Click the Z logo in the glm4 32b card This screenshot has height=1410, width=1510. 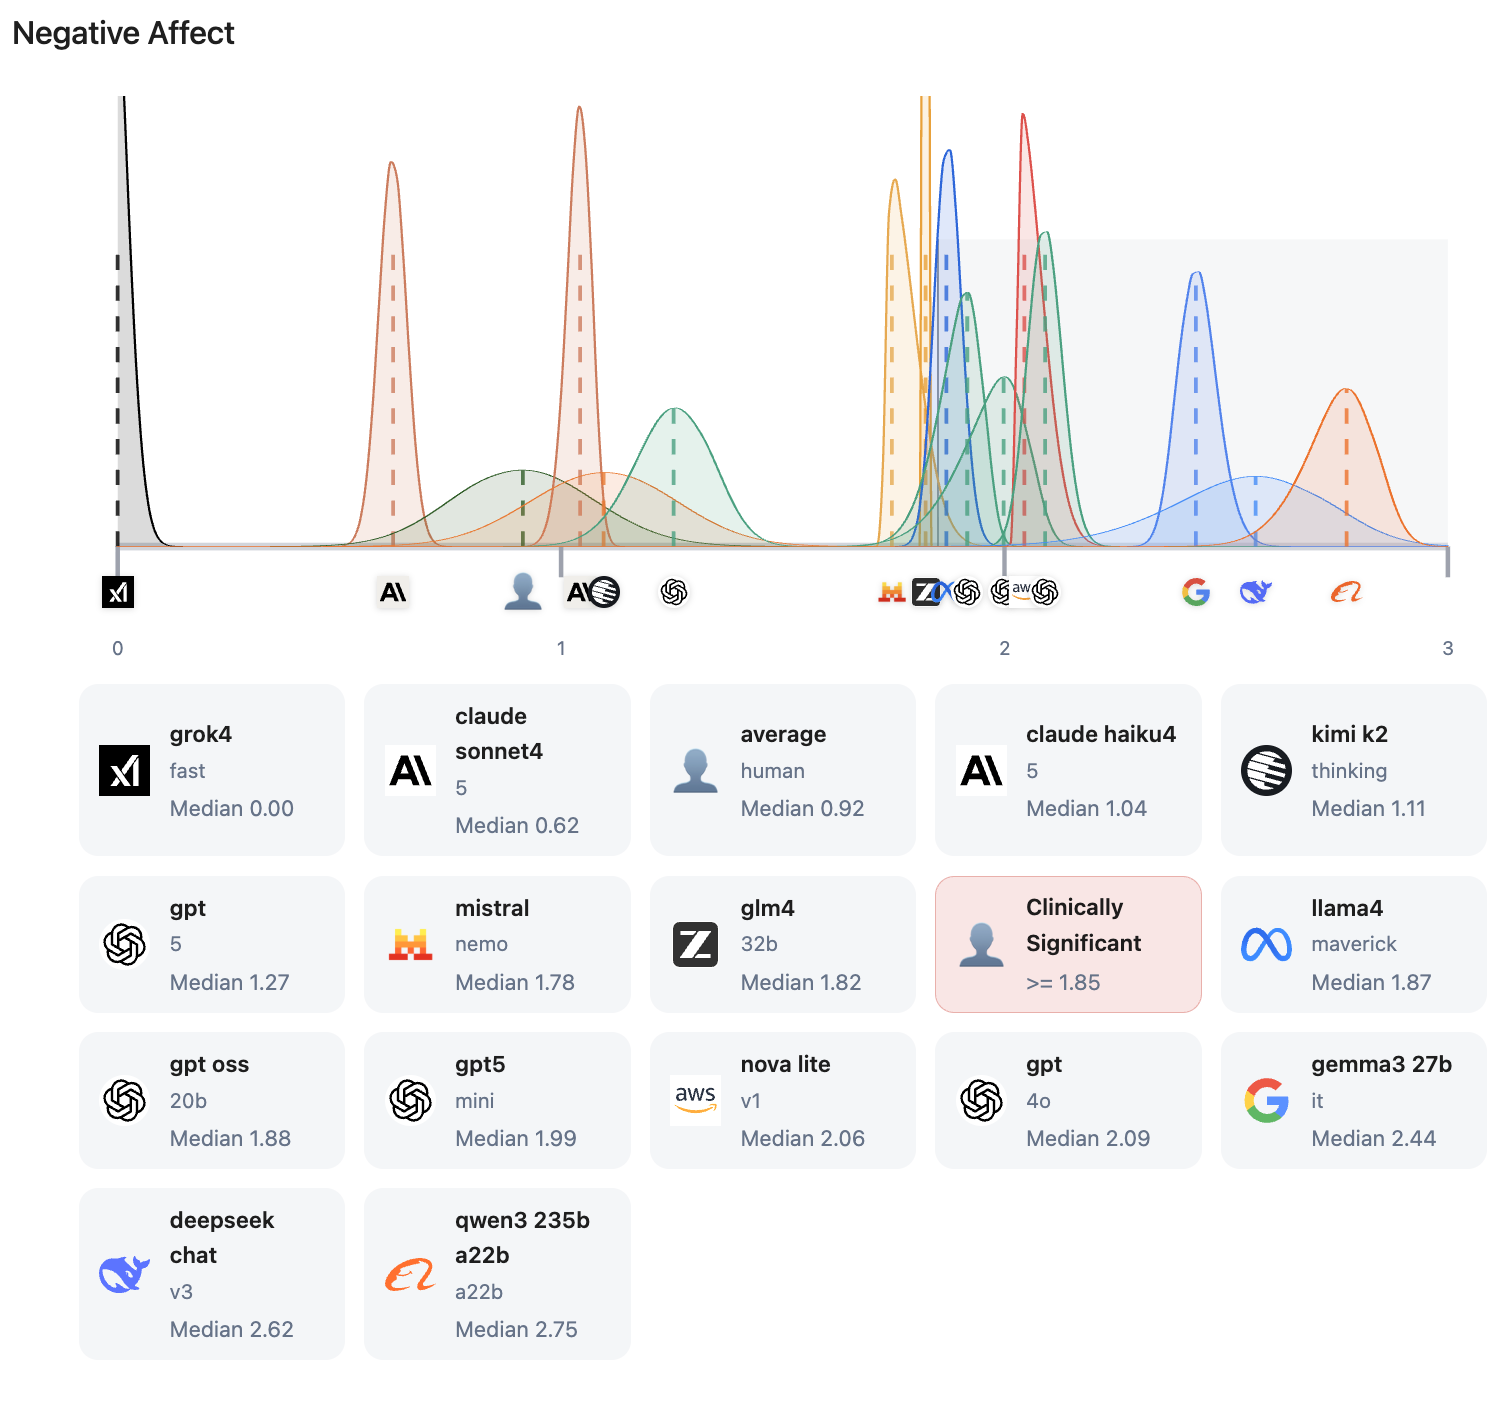695,944
